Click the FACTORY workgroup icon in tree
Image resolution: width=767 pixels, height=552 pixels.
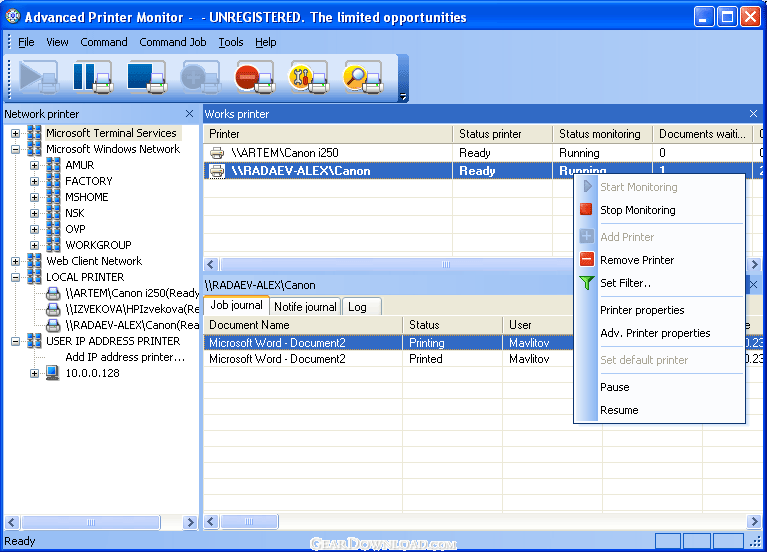[x=53, y=181]
